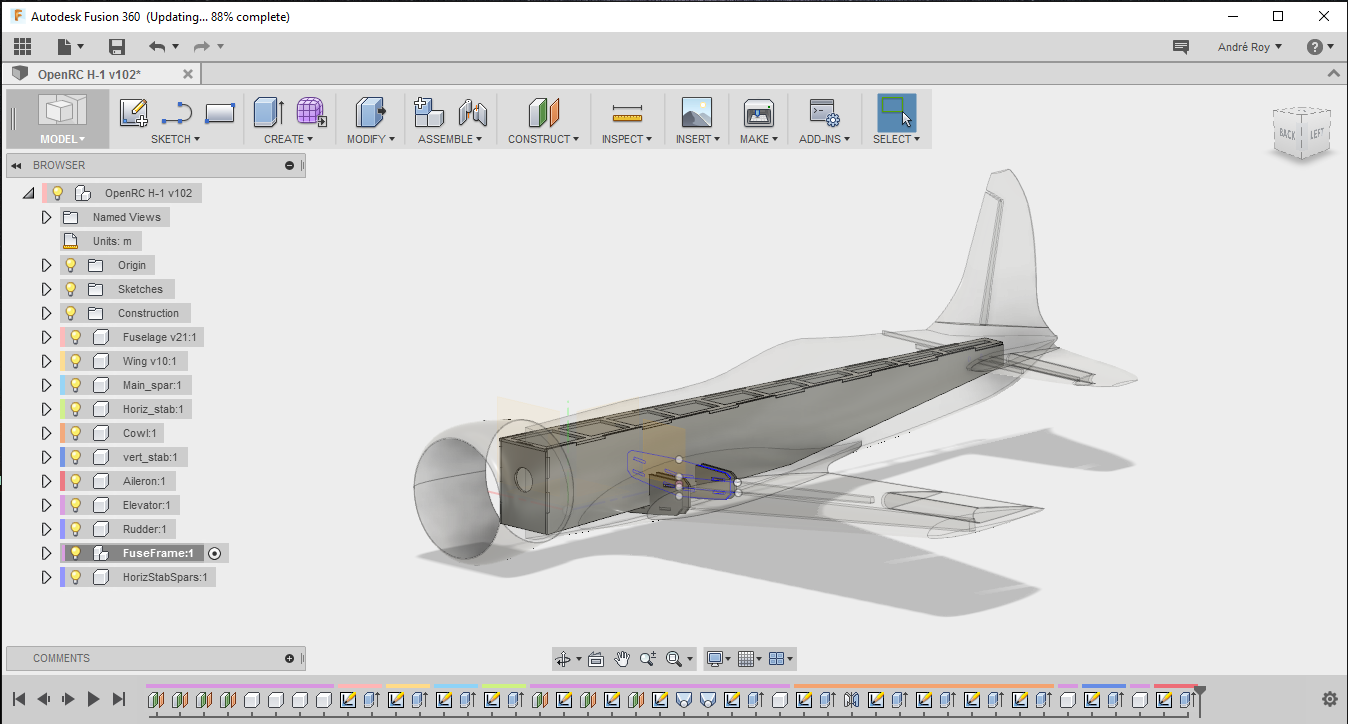Expand the Elevator:1 component
1348x724 pixels.
pos(46,505)
